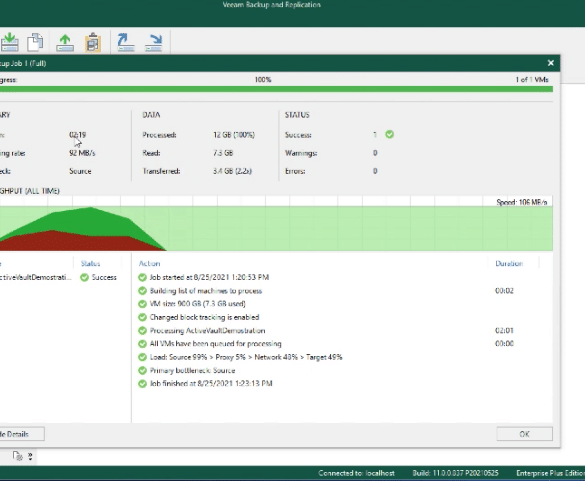Image resolution: width=585 pixels, height=481 pixels.
Task: Click the green upload arrow toolbar icon
Action: click(65, 43)
